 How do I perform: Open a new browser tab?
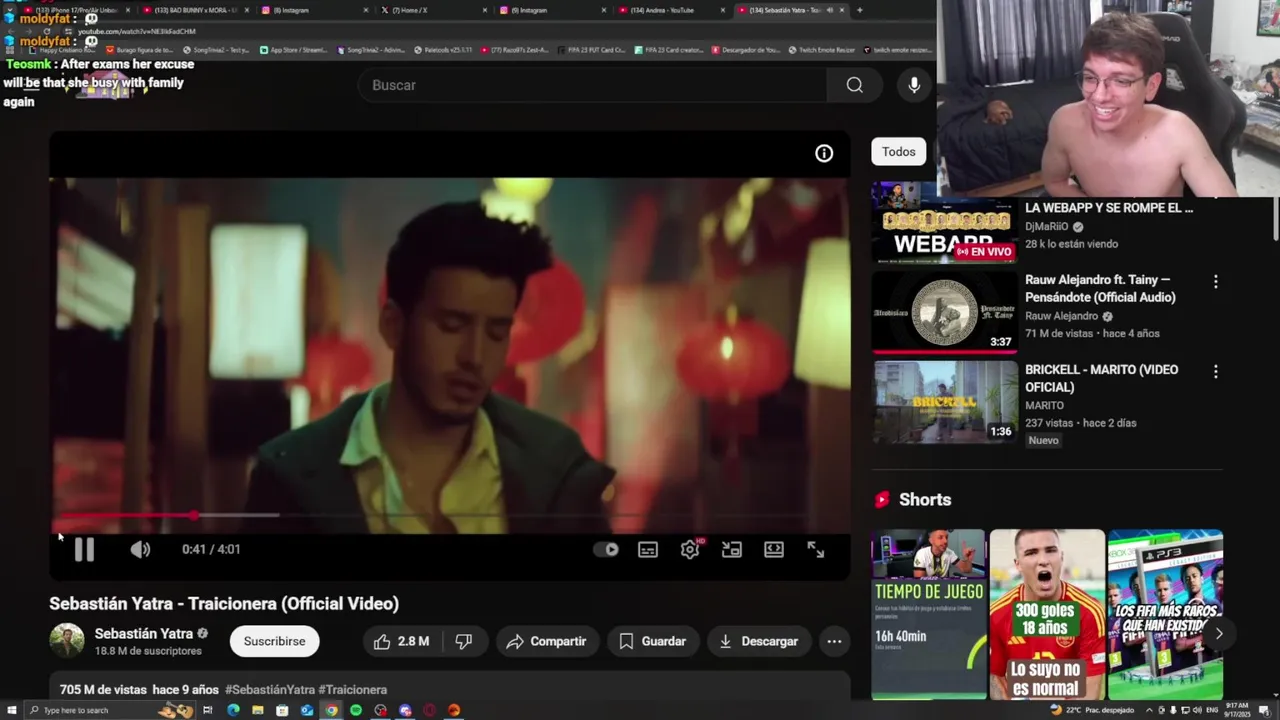click(860, 10)
